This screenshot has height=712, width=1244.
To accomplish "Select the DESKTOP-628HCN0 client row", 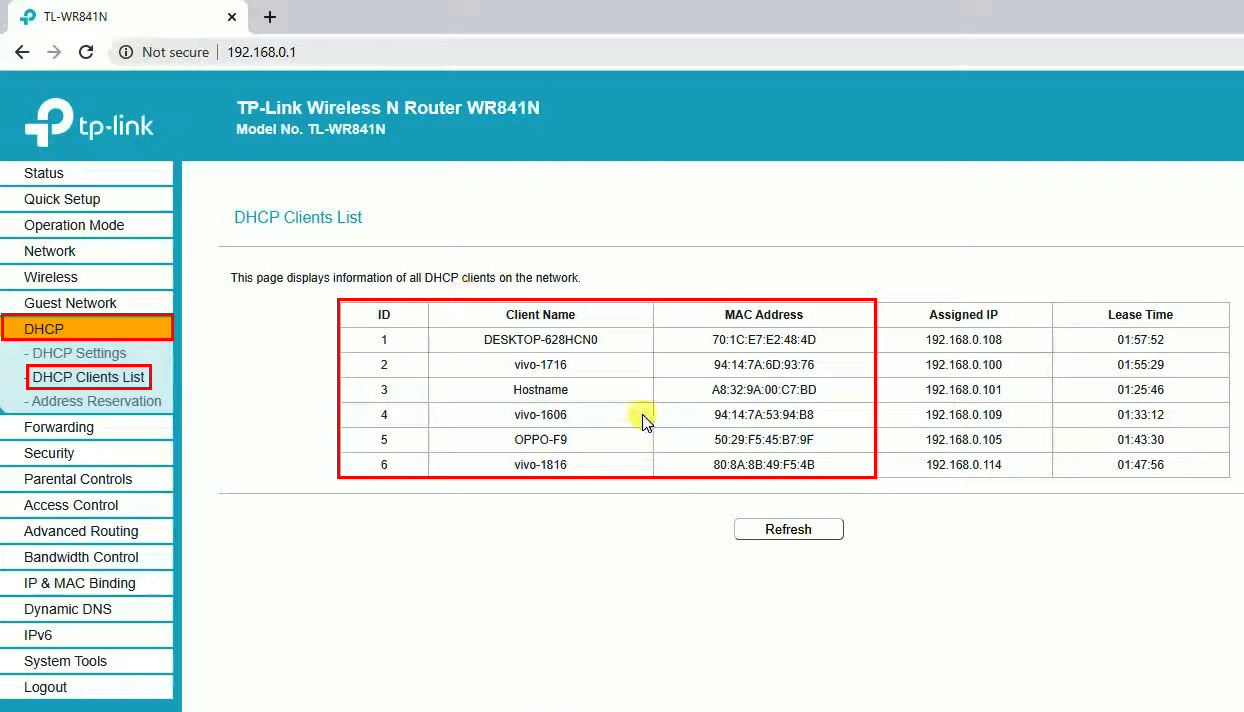I will click(x=540, y=339).
